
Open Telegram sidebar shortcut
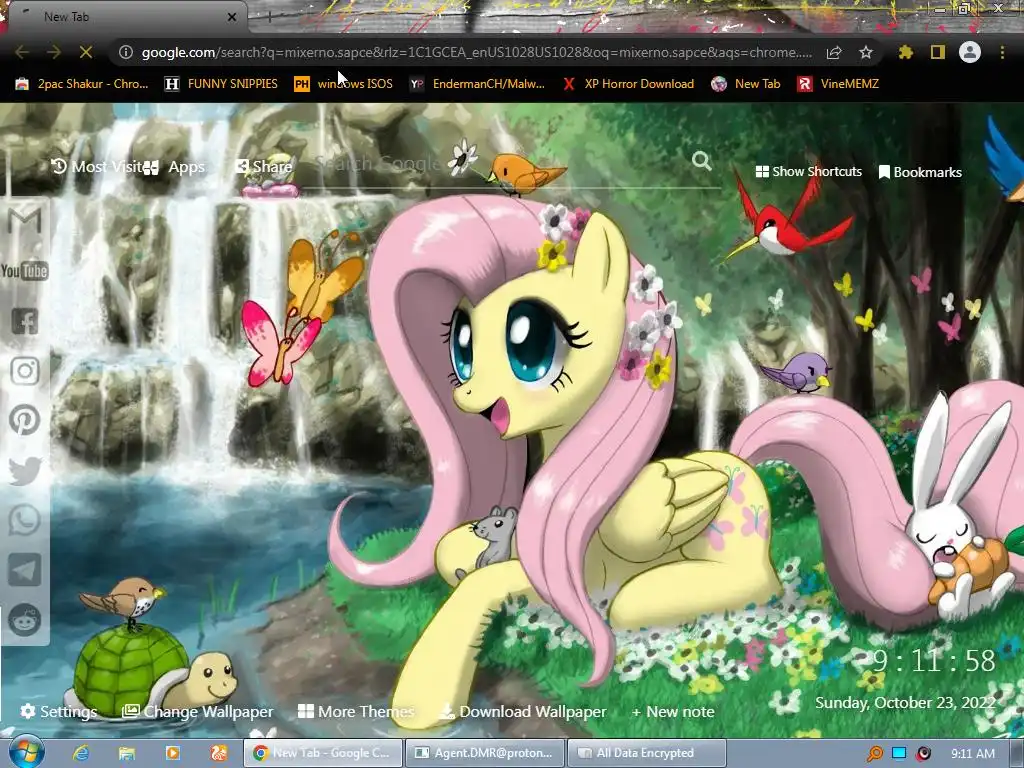tap(25, 570)
